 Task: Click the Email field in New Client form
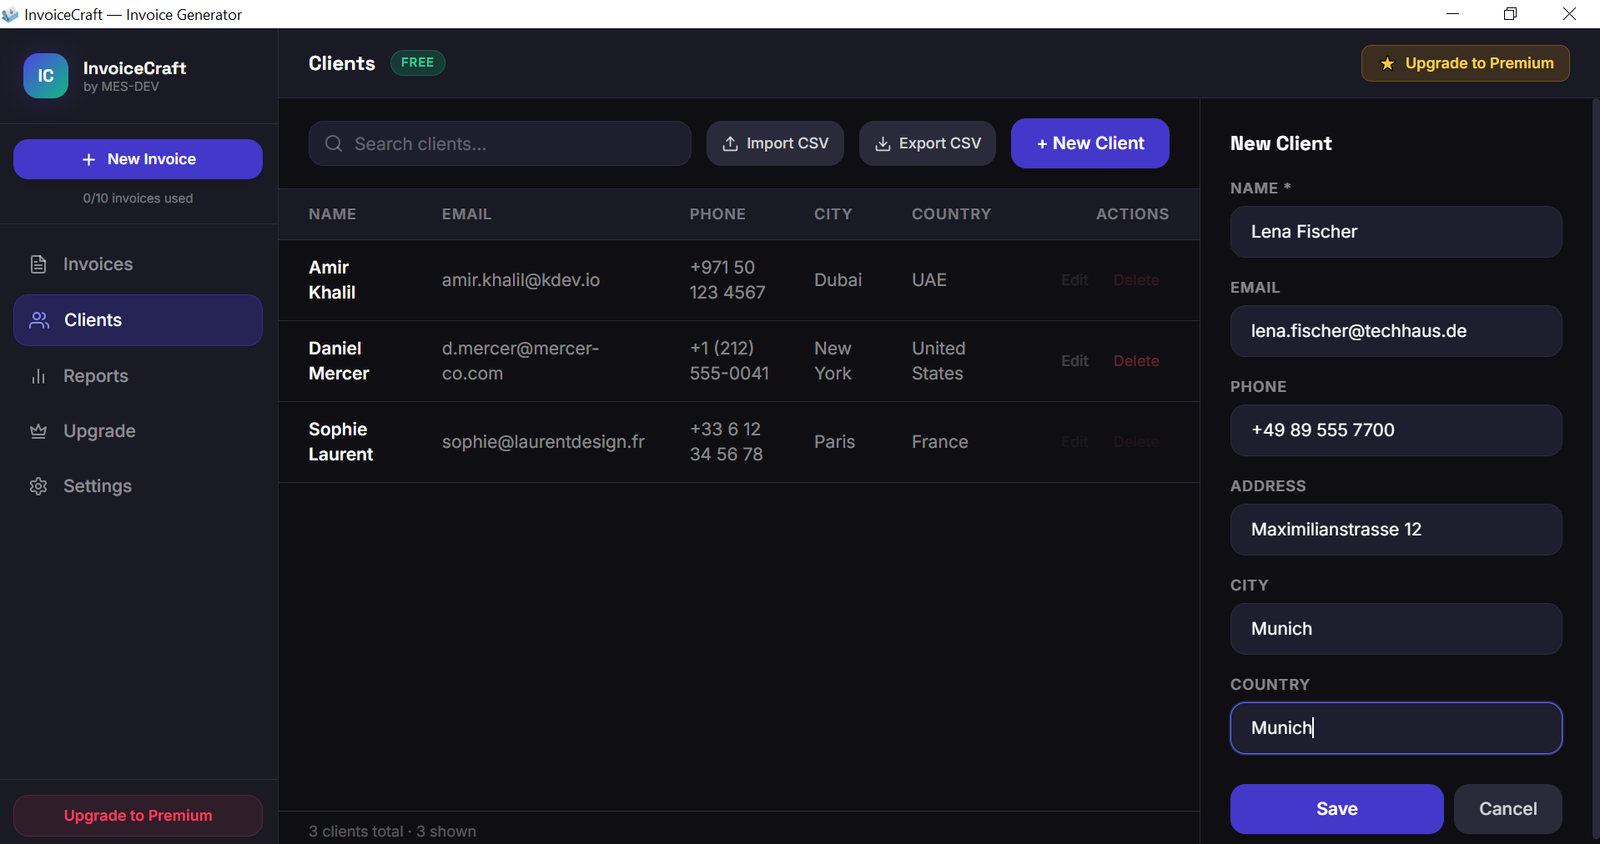[x=1396, y=331]
